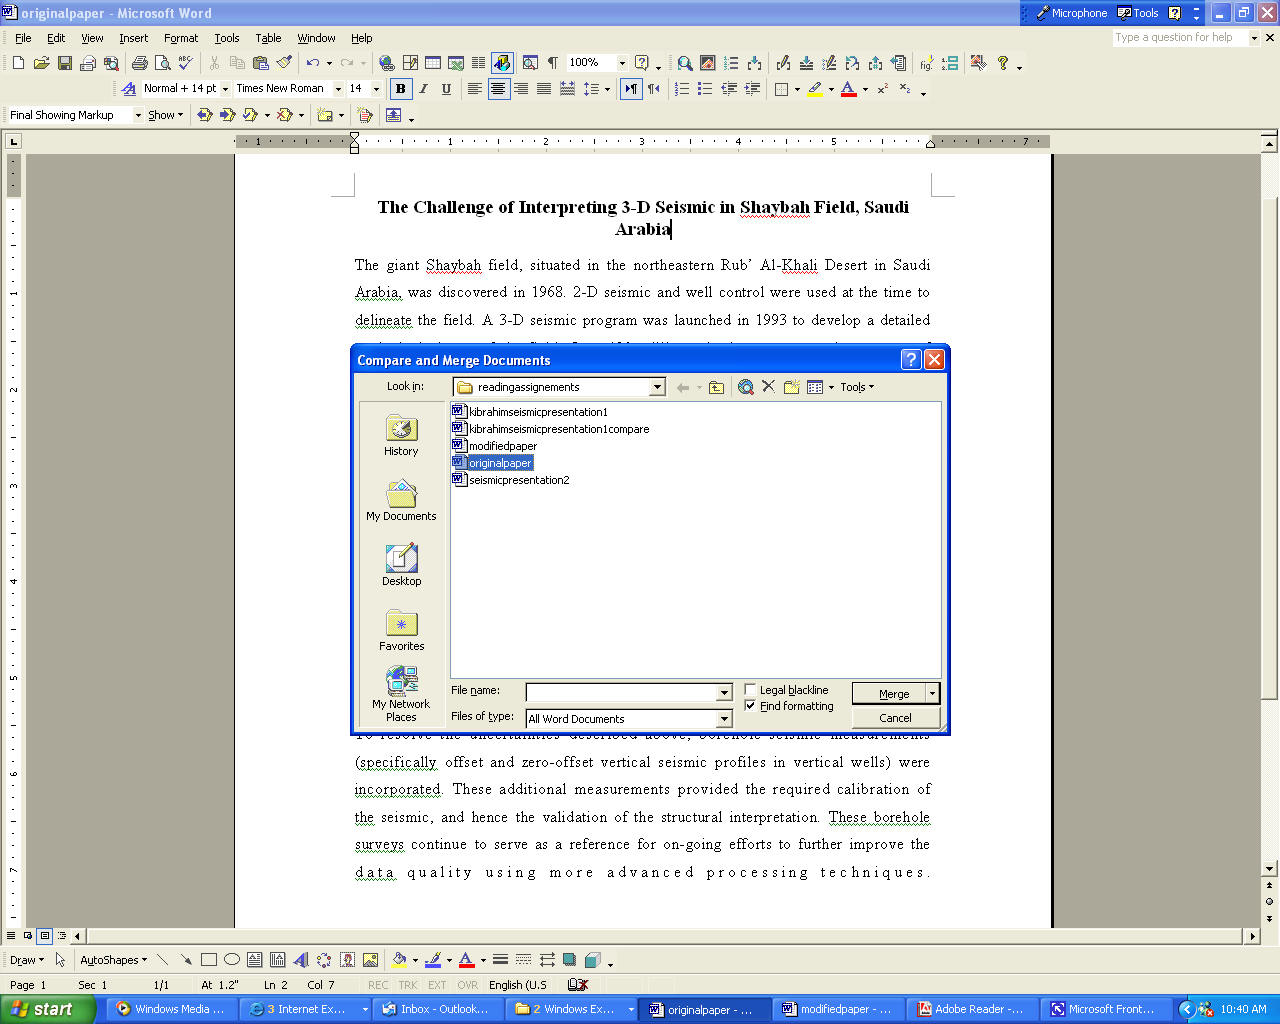The width and height of the screenshot is (1280, 1024).
Task: Click the Print icon in the toolbar
Action: coord(140,63)
